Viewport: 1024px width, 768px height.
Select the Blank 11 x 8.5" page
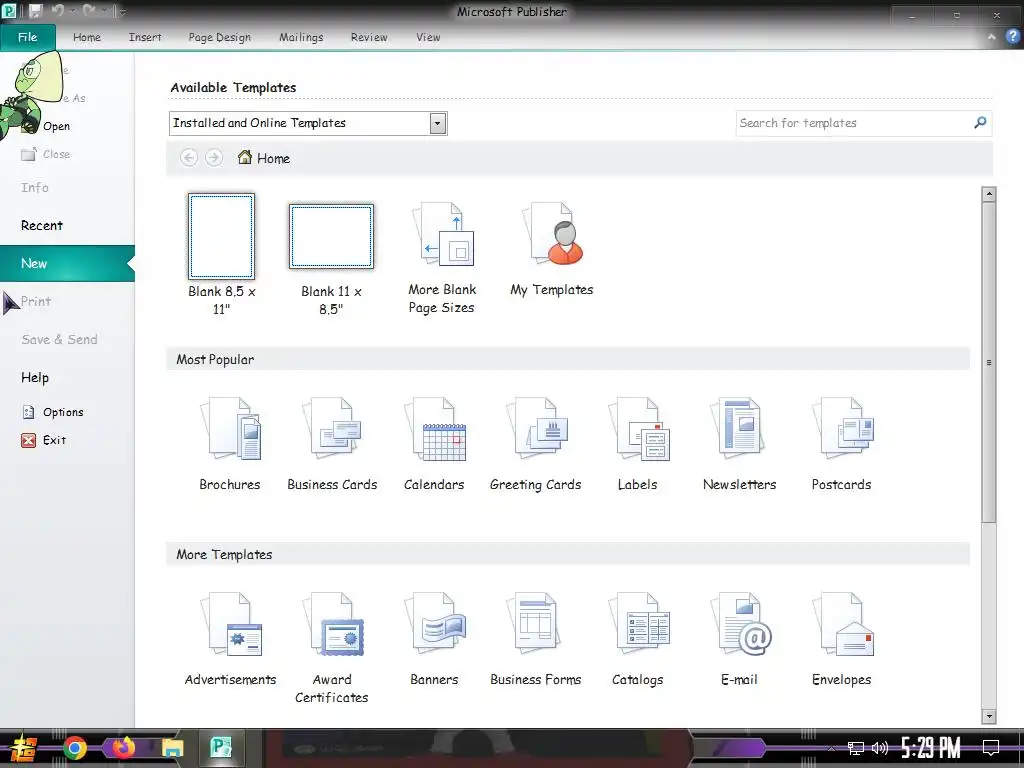331,259
